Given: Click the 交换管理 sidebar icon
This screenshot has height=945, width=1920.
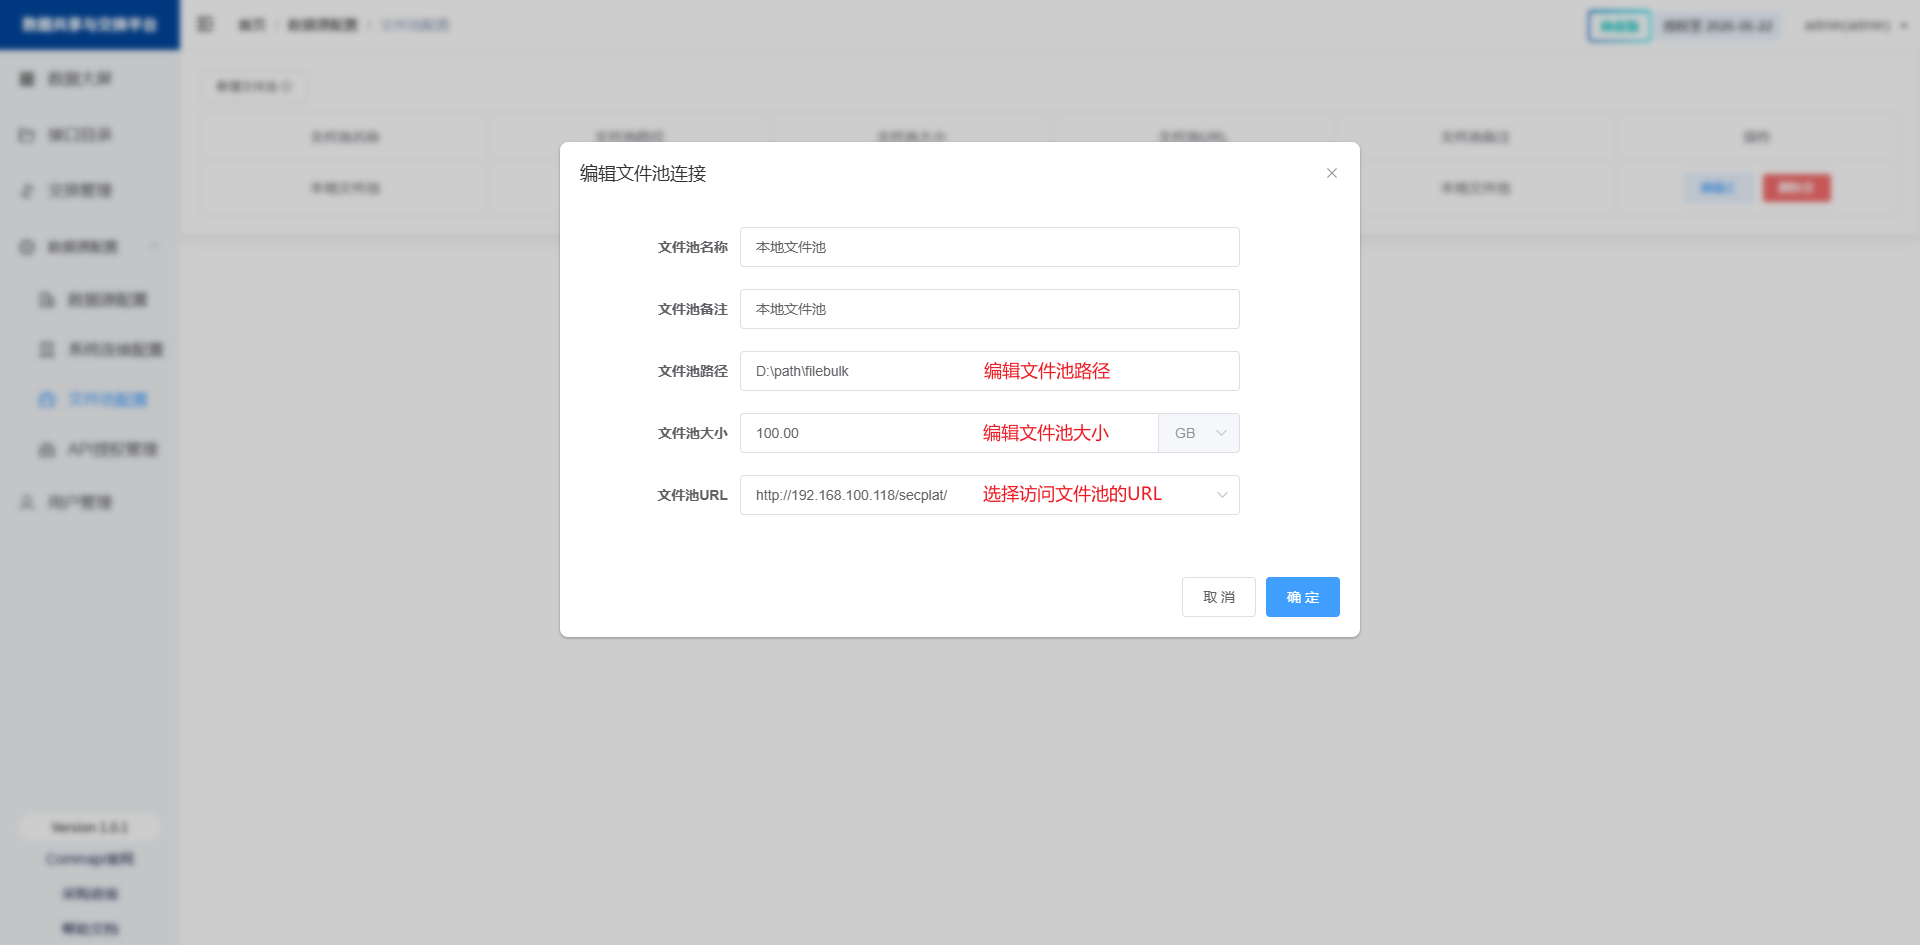Looking at the screenshot, I should [x=27, y=191].
